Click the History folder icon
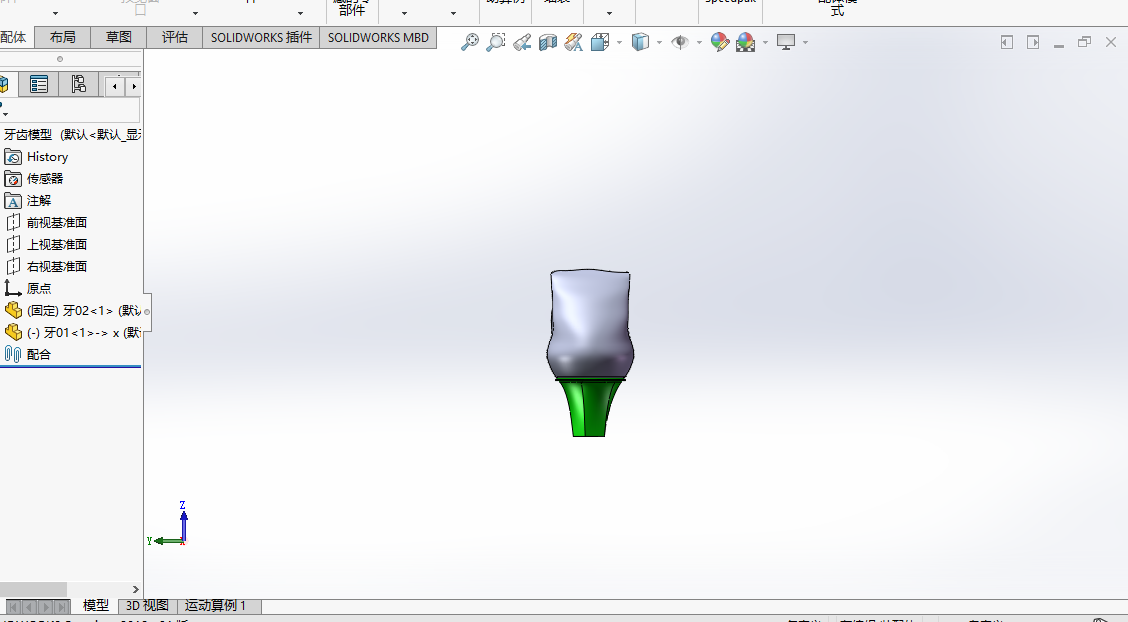 pyautogui.click(x=13, y=157)
